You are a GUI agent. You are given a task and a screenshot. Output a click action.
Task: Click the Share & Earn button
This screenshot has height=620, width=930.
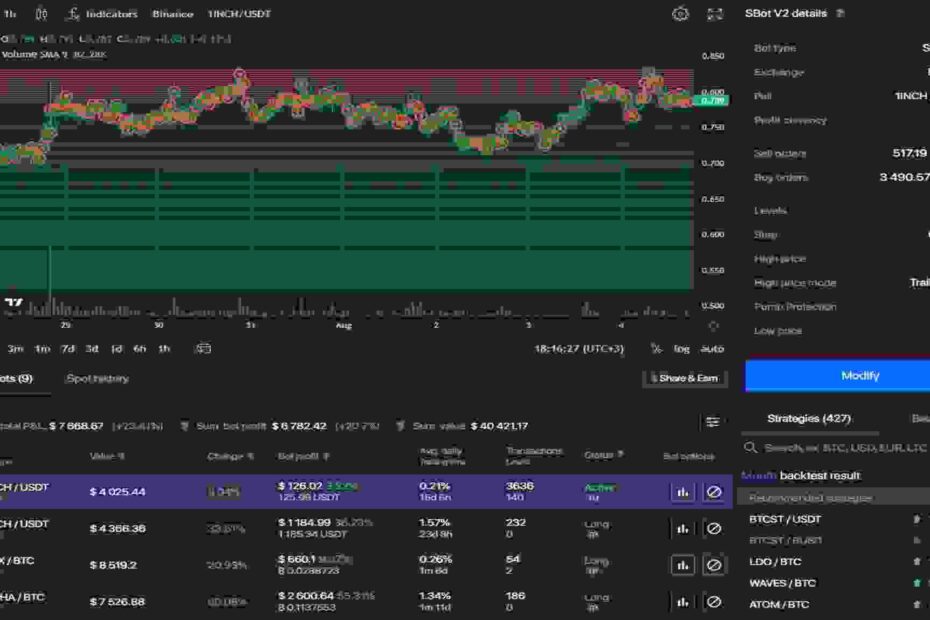tap(685, 379)
